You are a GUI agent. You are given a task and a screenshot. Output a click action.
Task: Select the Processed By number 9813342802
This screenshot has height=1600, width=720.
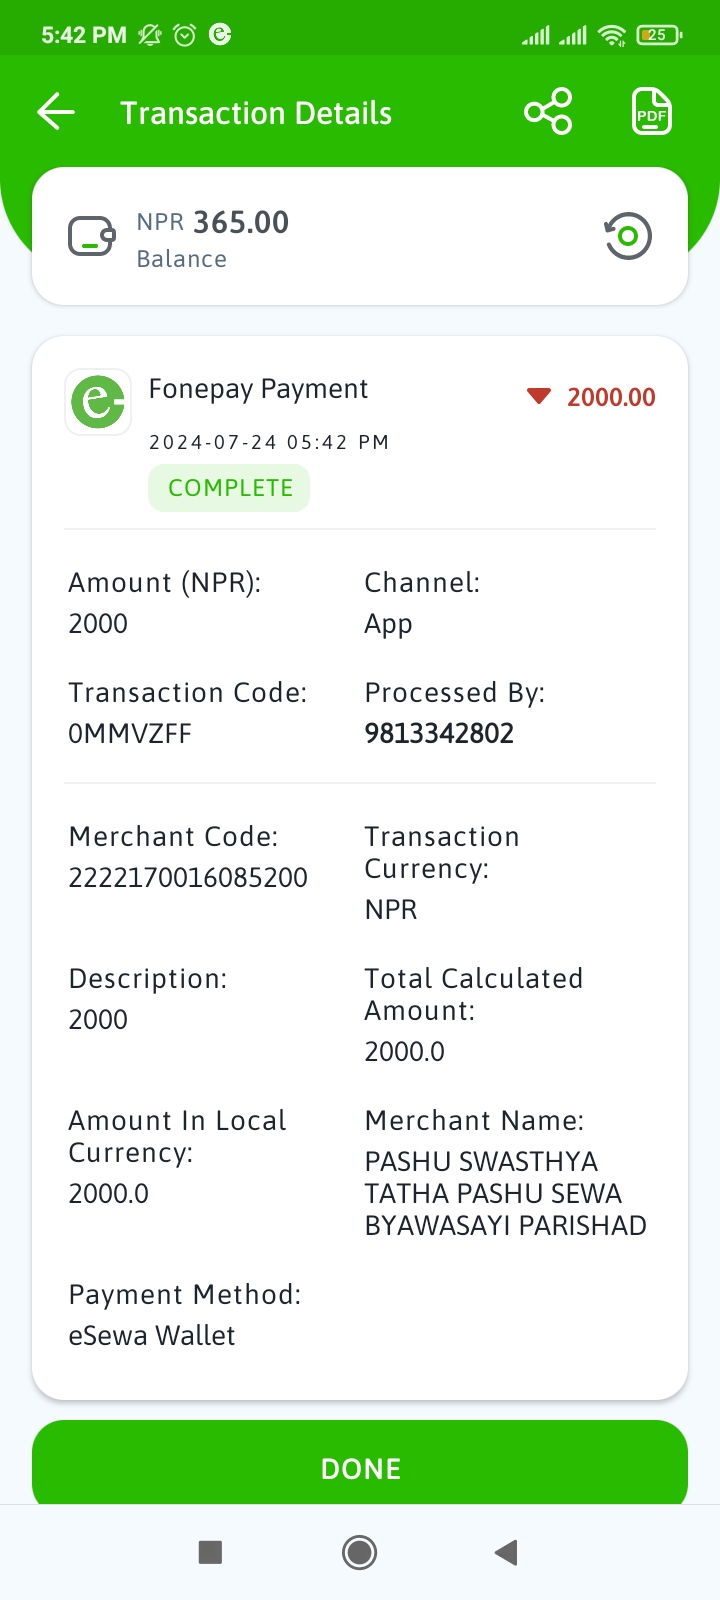coord(439,733)
